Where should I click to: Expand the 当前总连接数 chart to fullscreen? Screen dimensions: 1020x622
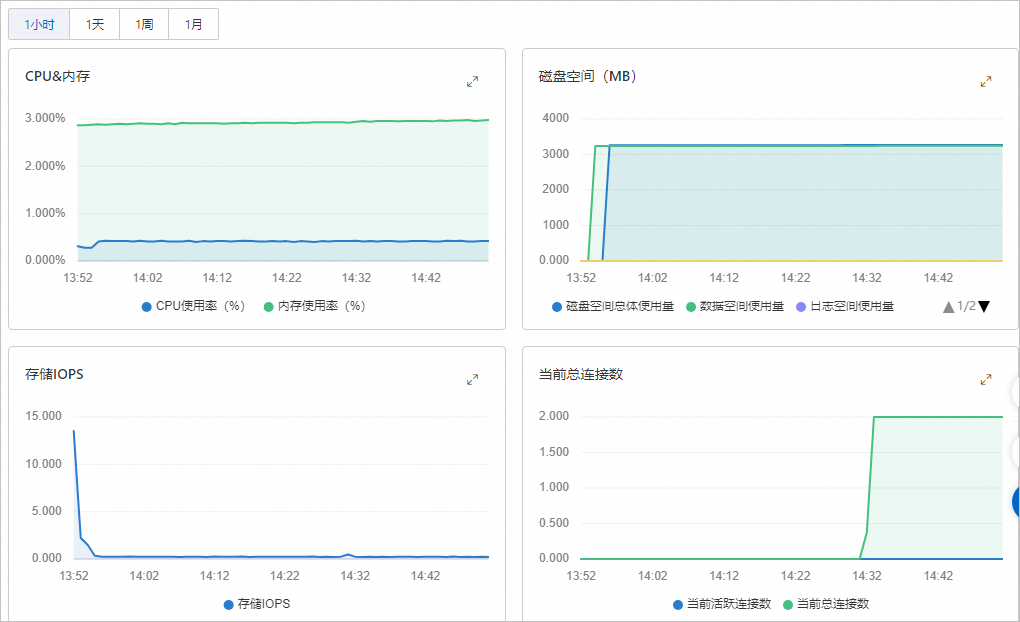986,380
